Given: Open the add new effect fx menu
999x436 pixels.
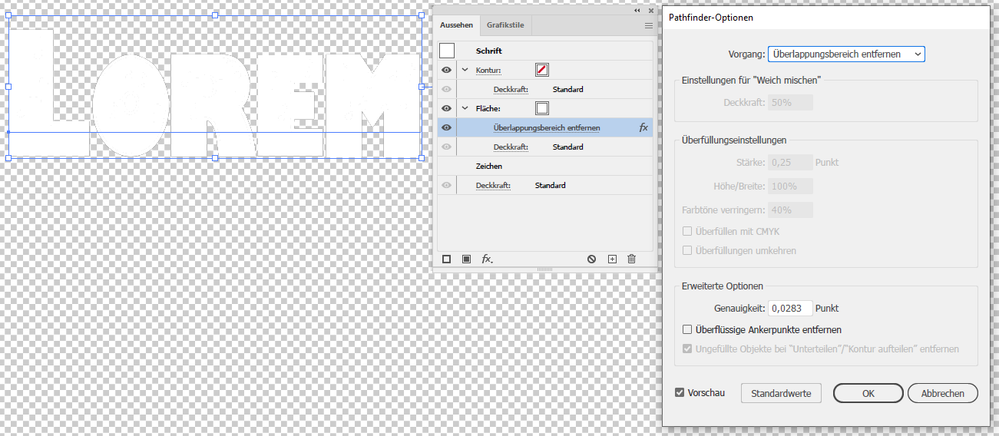Looking at the screenshot, I should (487, 259).
